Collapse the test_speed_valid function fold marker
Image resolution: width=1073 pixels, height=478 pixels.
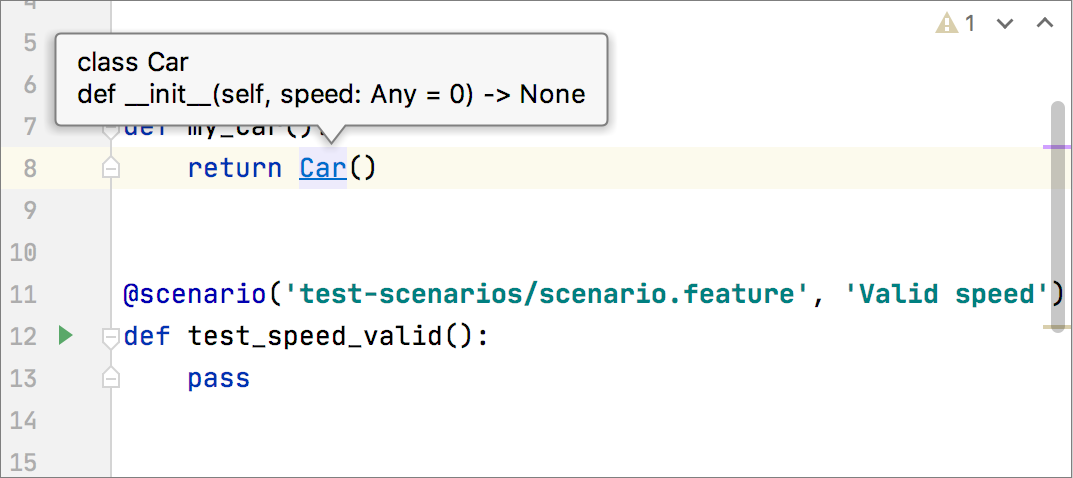pyautogui.click(x=111, y=337)
